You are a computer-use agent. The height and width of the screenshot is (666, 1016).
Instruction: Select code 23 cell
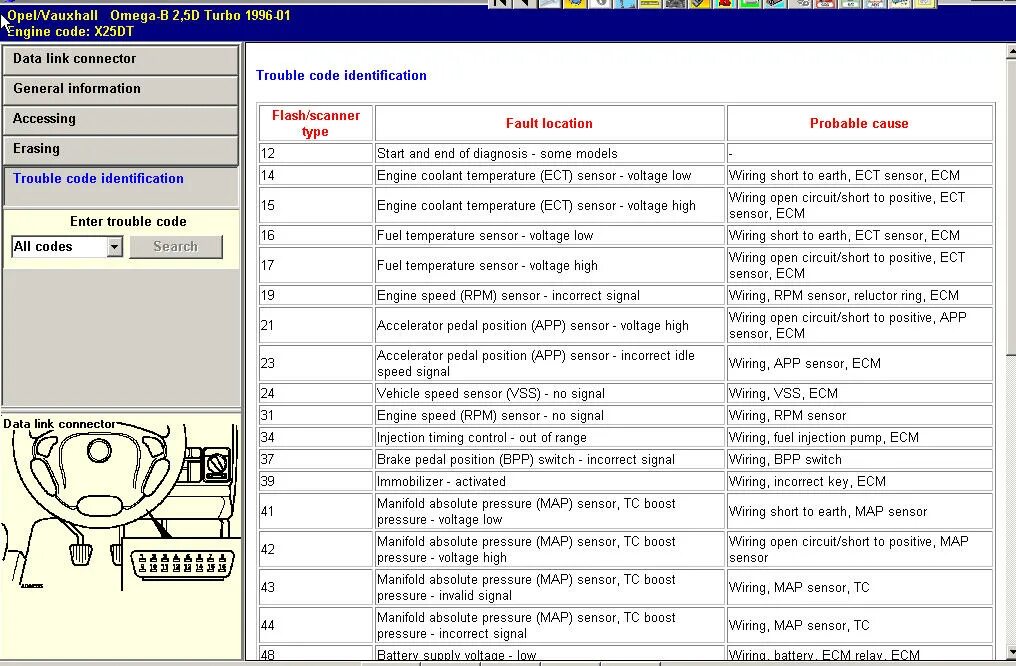click(316, 363)
